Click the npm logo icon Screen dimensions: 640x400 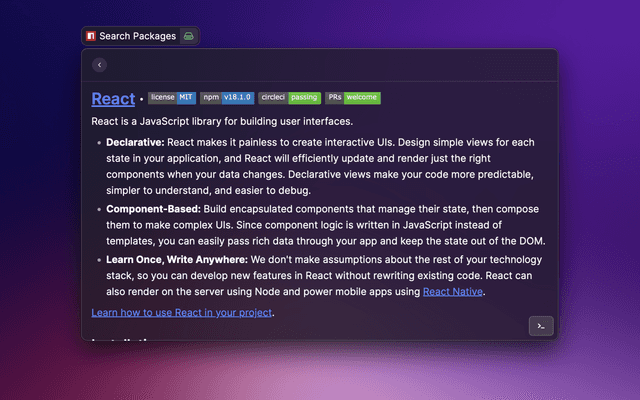coord(91,36)
